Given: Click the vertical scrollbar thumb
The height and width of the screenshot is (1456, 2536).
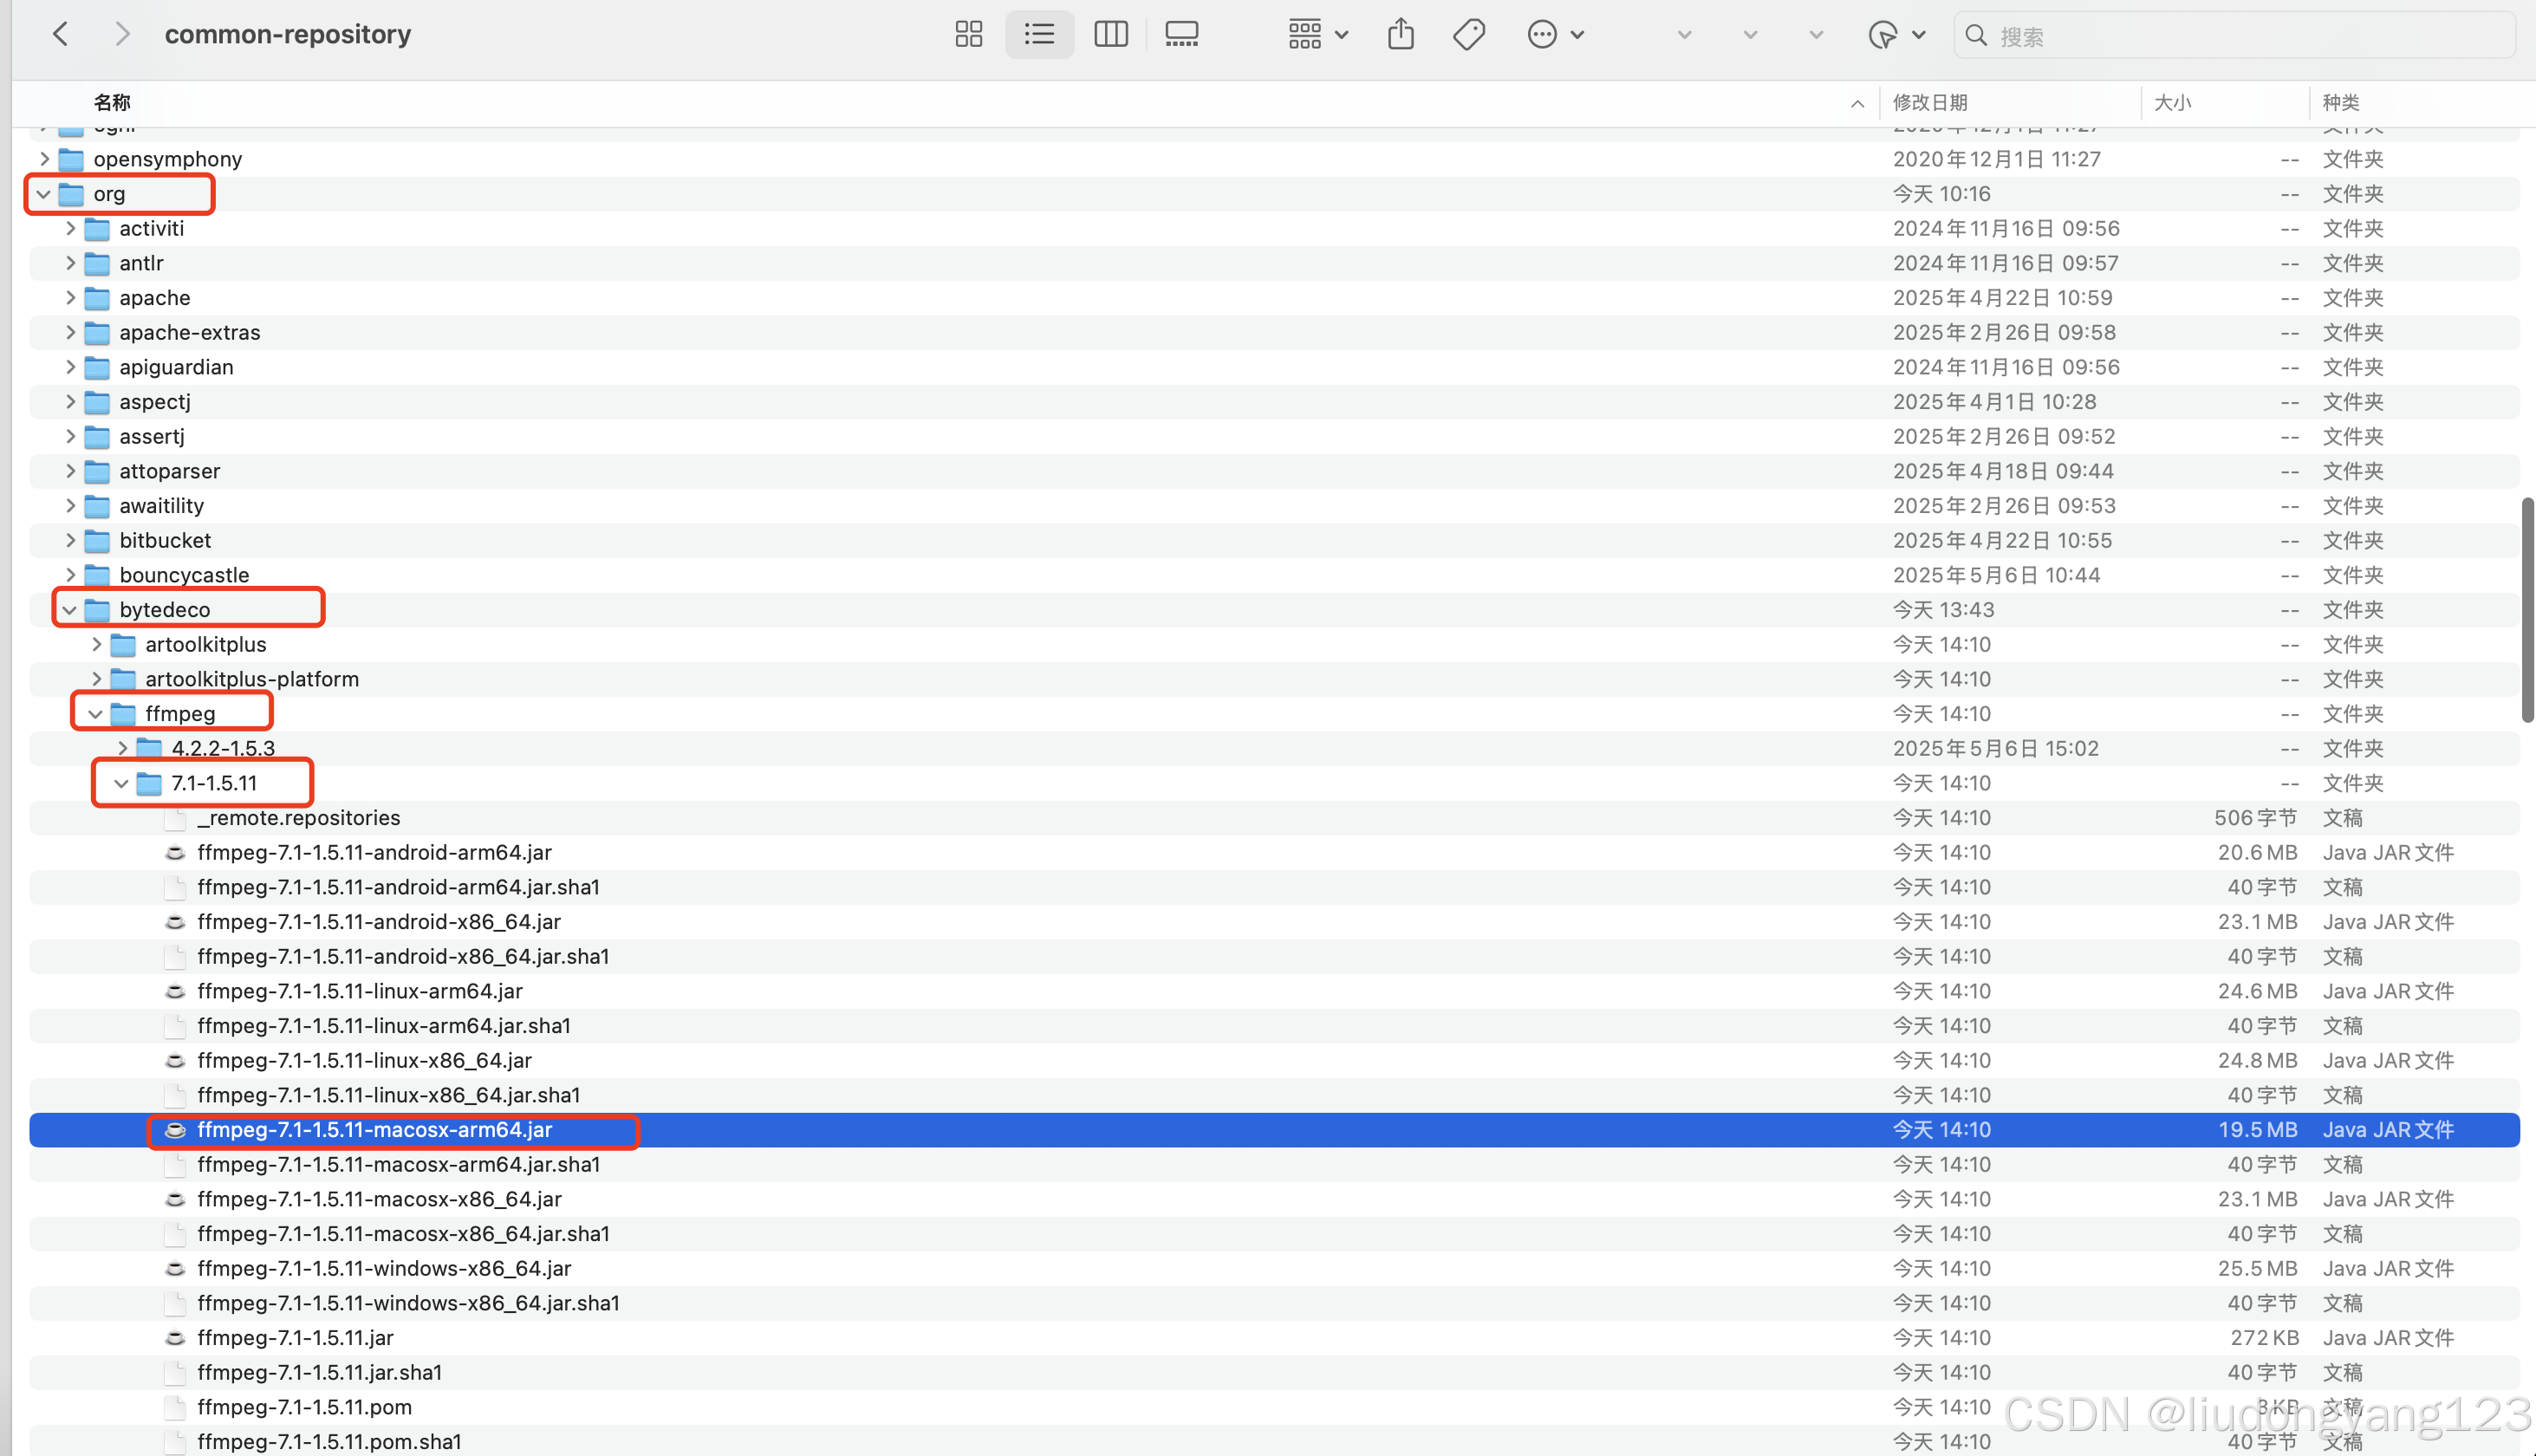Looking at the screenshot, I should coord(2527,610).
